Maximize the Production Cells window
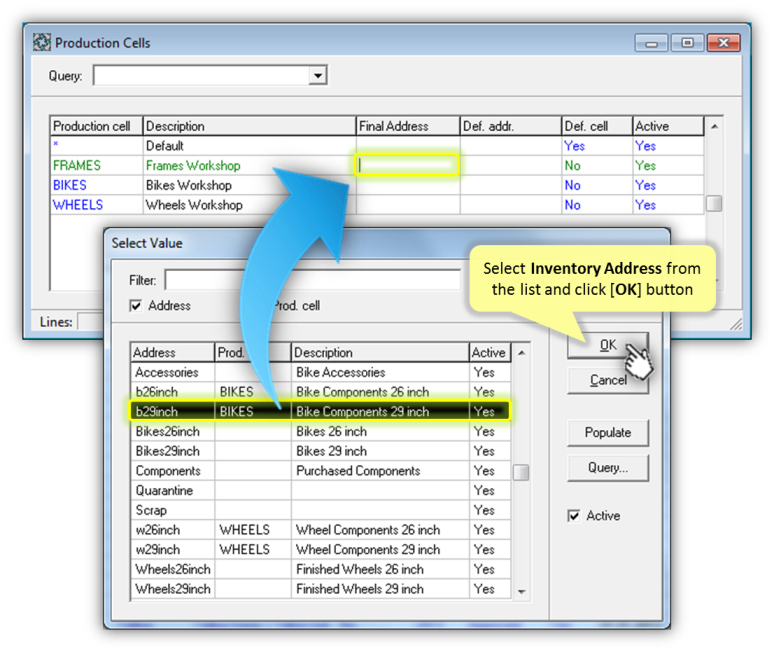This screenshot has height=652, width=774. 687,42
